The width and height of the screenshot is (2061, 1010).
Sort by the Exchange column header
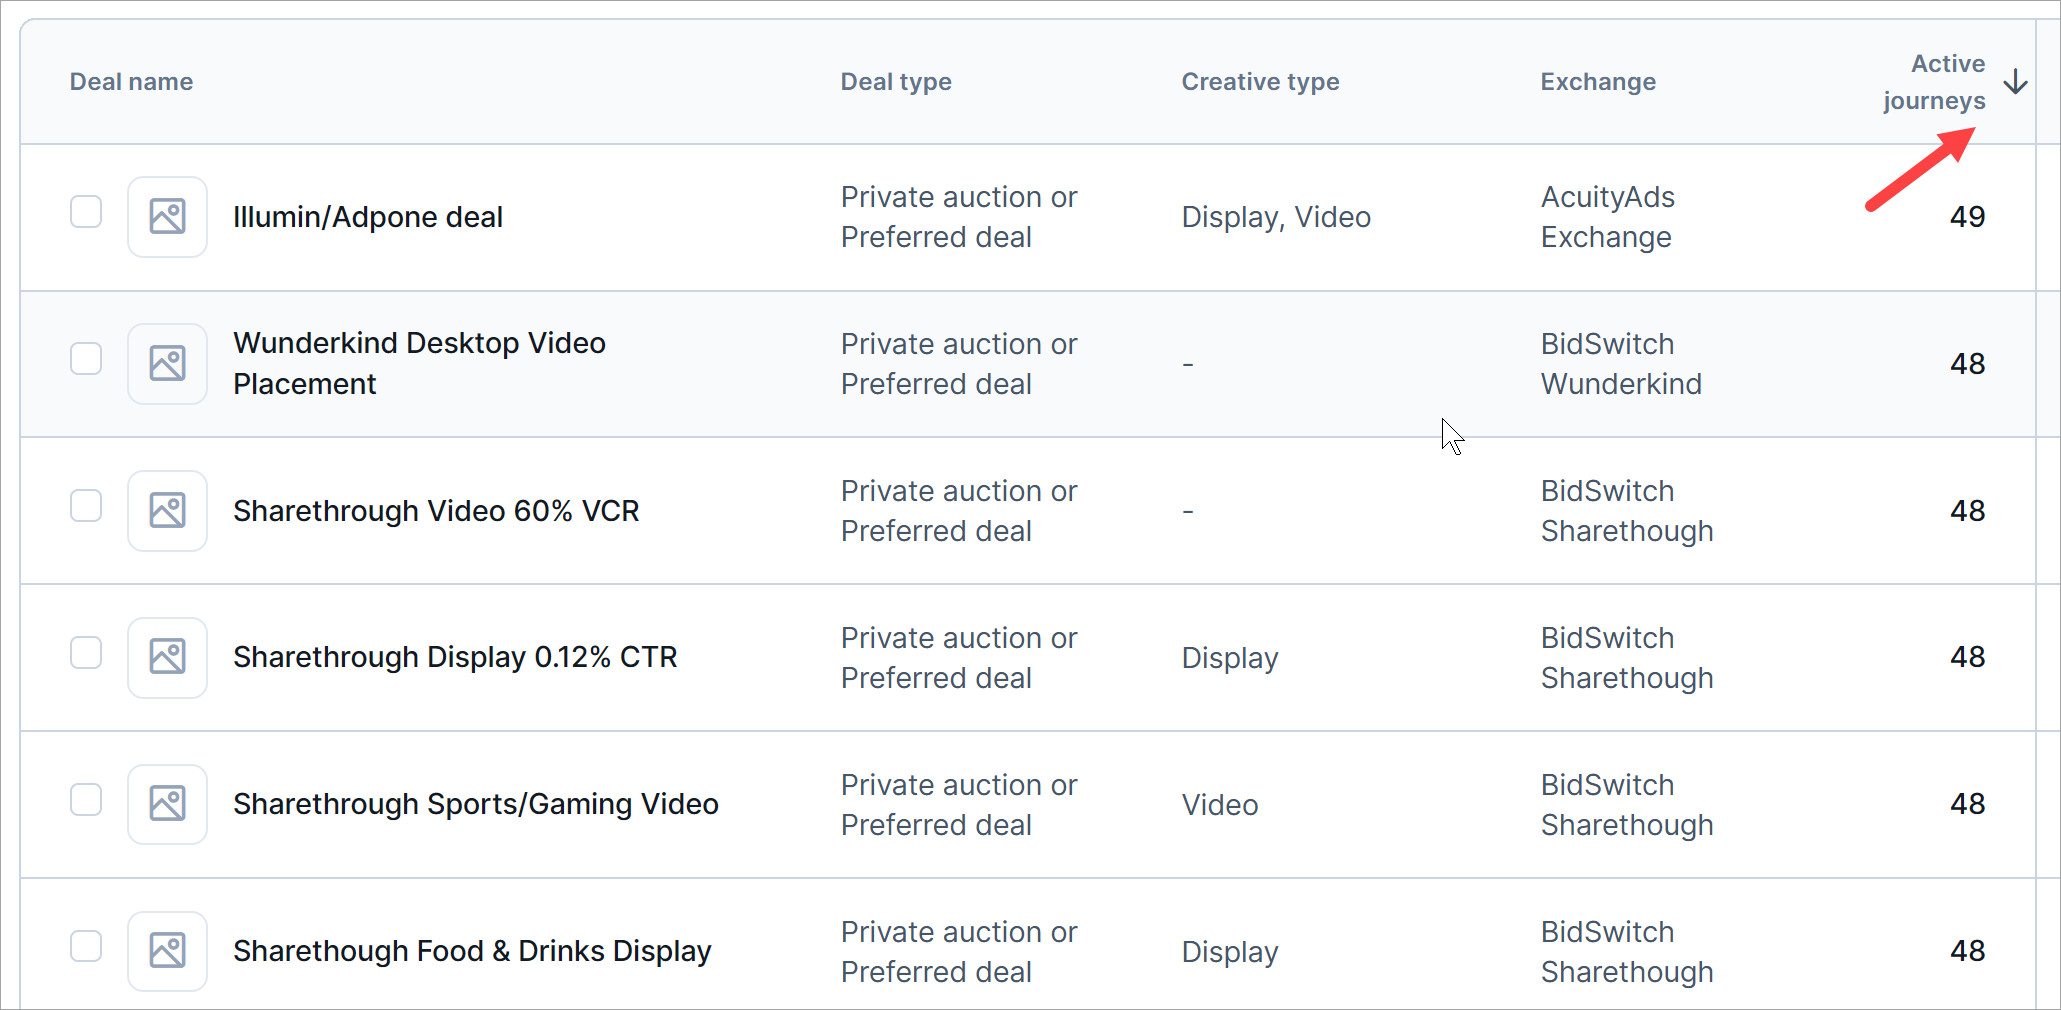click(x=1598, y=82)
